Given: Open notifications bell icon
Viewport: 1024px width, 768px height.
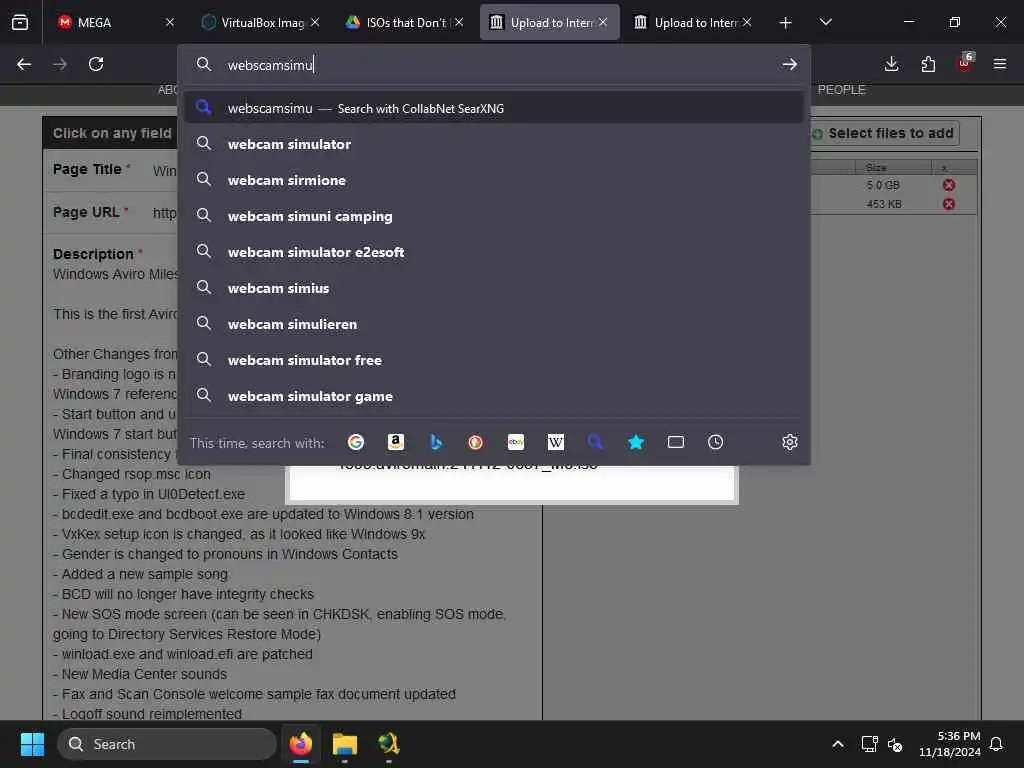Looking at the screenshot, I should (x=996, y=744).
